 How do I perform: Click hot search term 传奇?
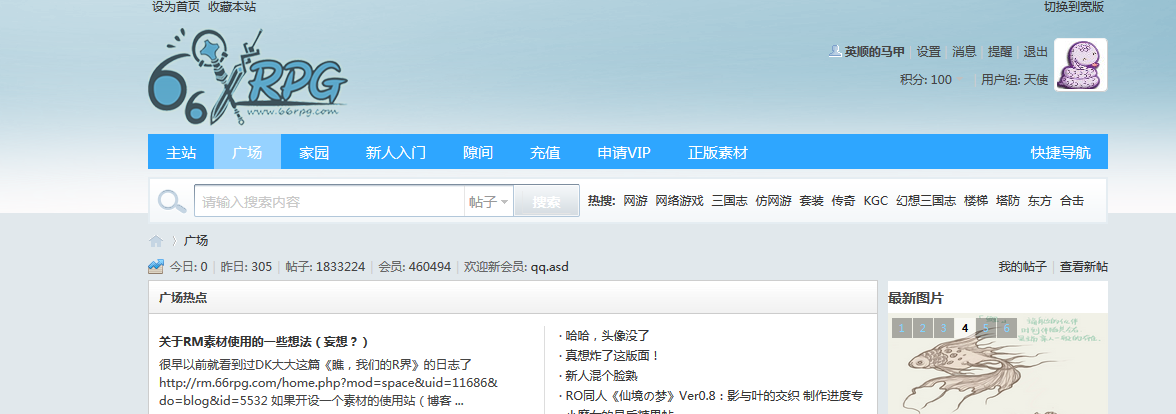point(843,201)
